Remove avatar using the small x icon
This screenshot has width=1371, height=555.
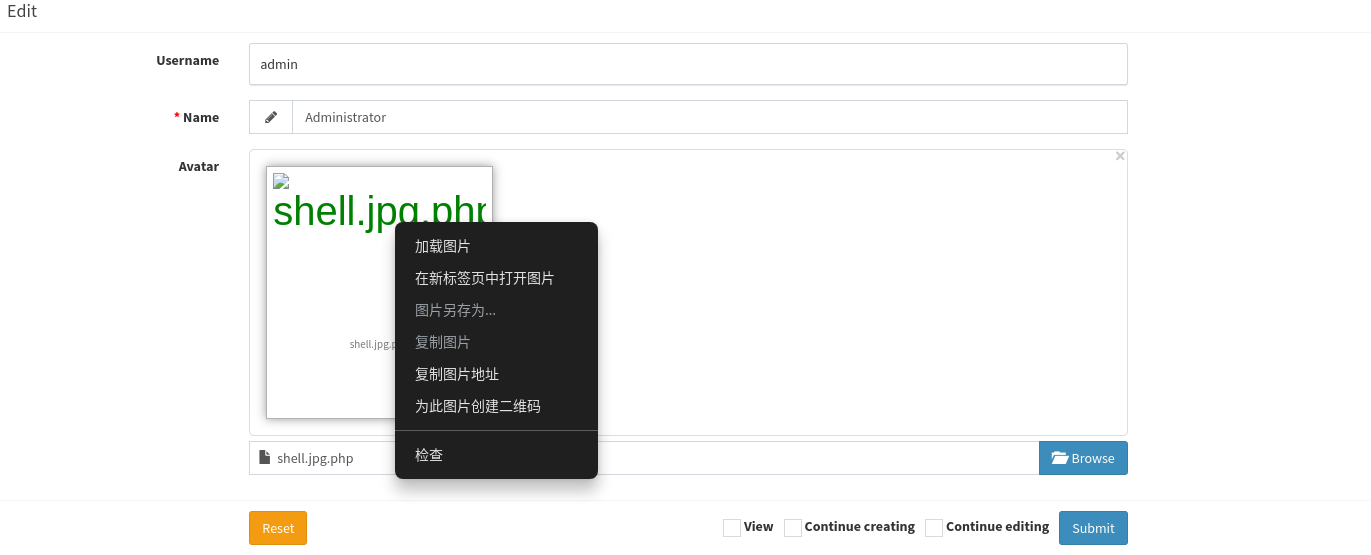(x=1120, y=156)
